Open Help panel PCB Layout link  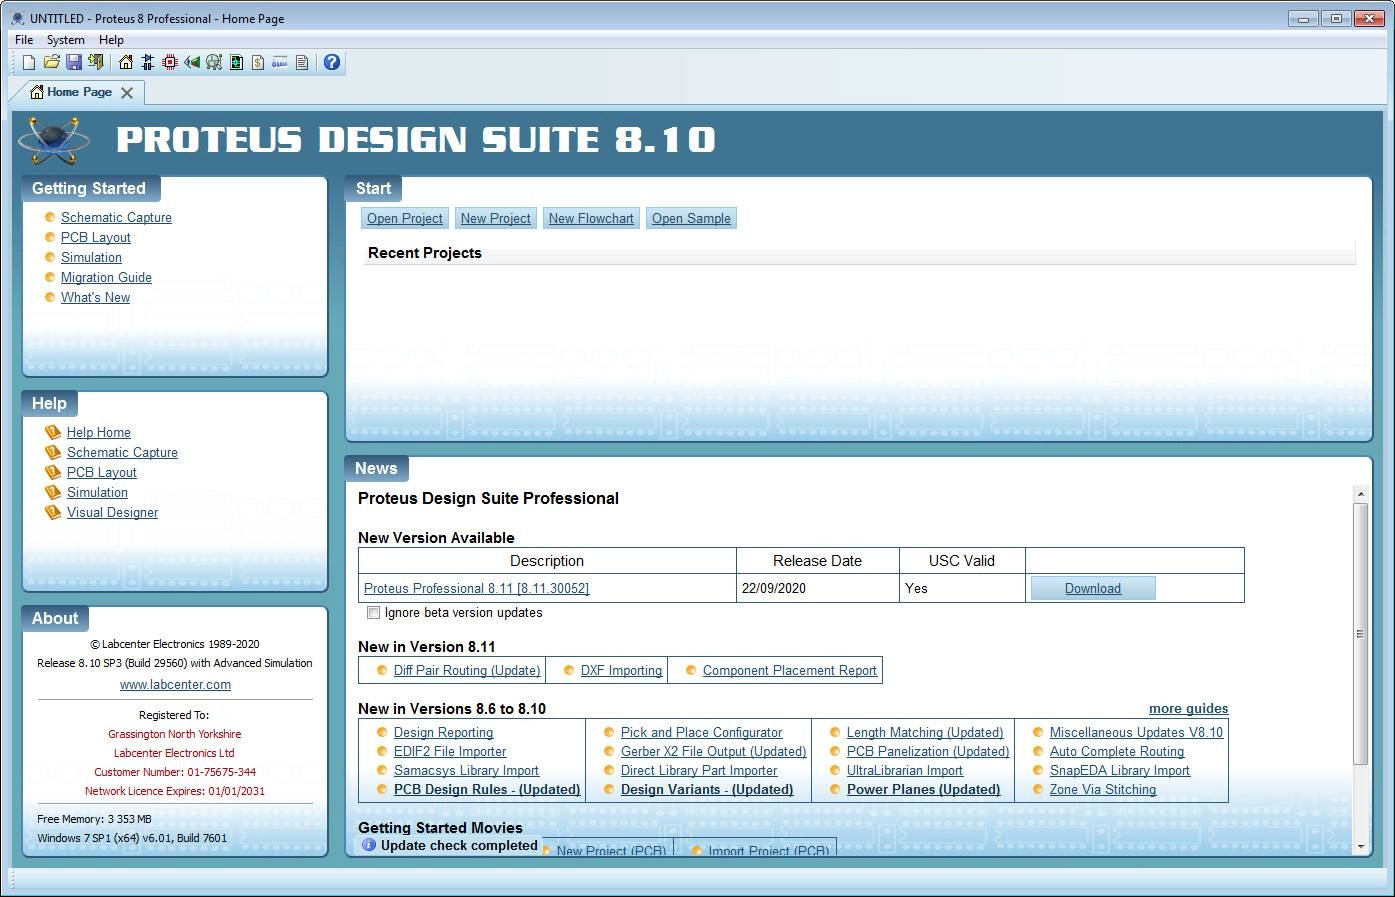pos(102,472)
